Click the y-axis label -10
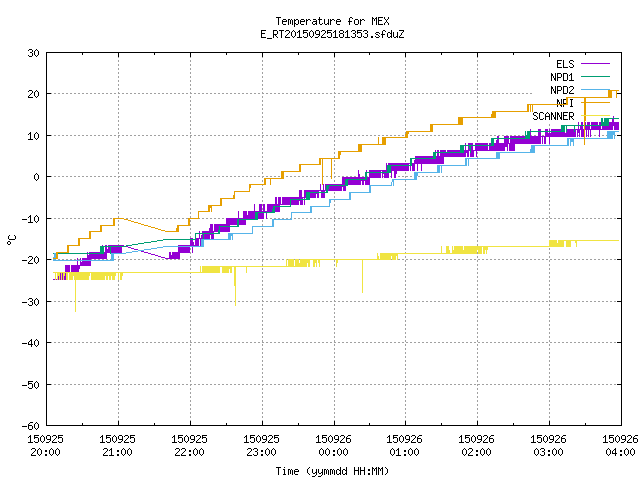Viewport: 640px width, 480px height. 31,219
